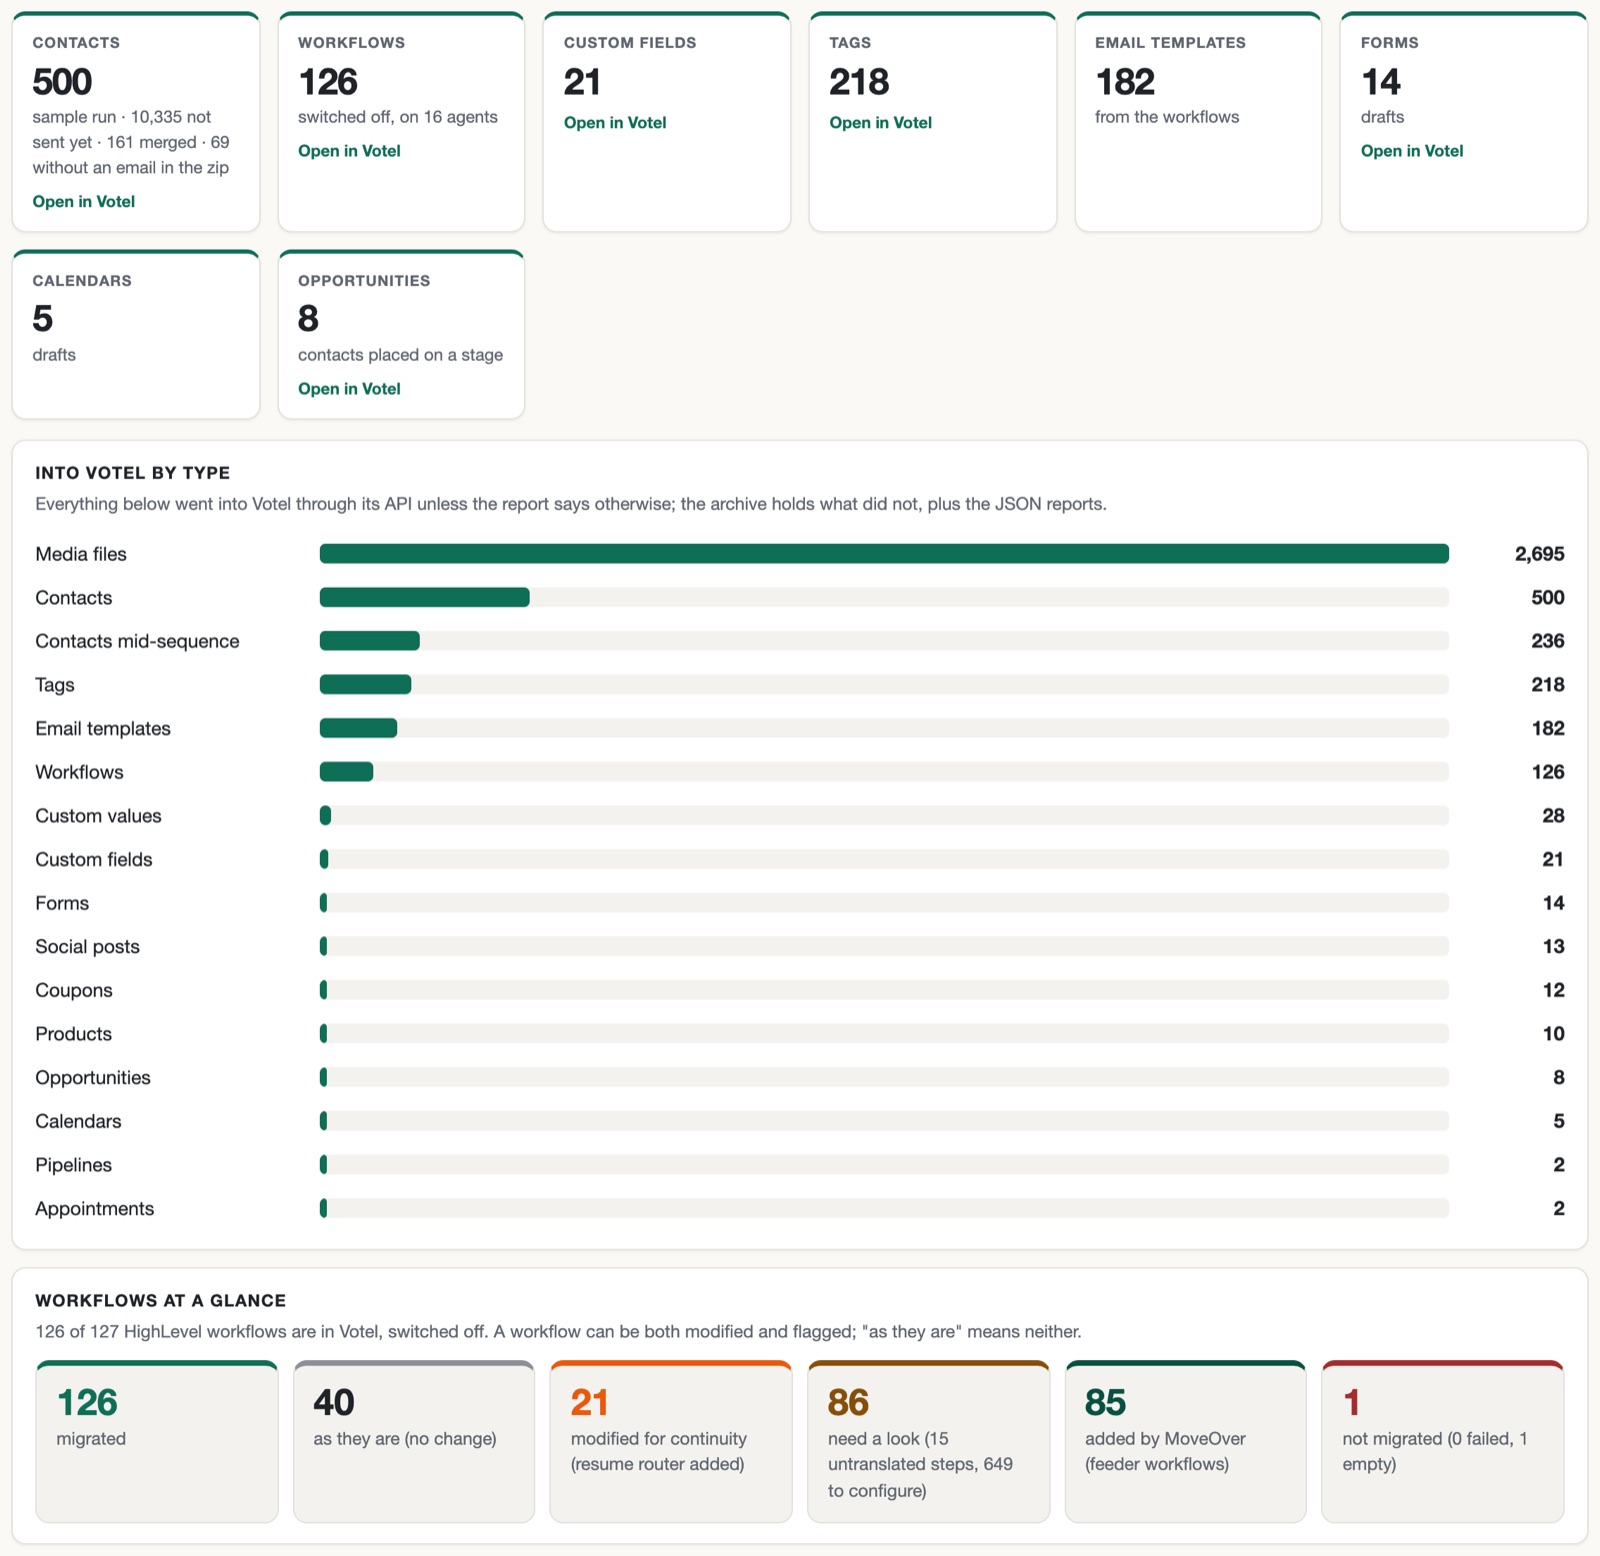The image size is (1600, 1556).
Task: Open Forms in Votel link
Action: 1412,151
